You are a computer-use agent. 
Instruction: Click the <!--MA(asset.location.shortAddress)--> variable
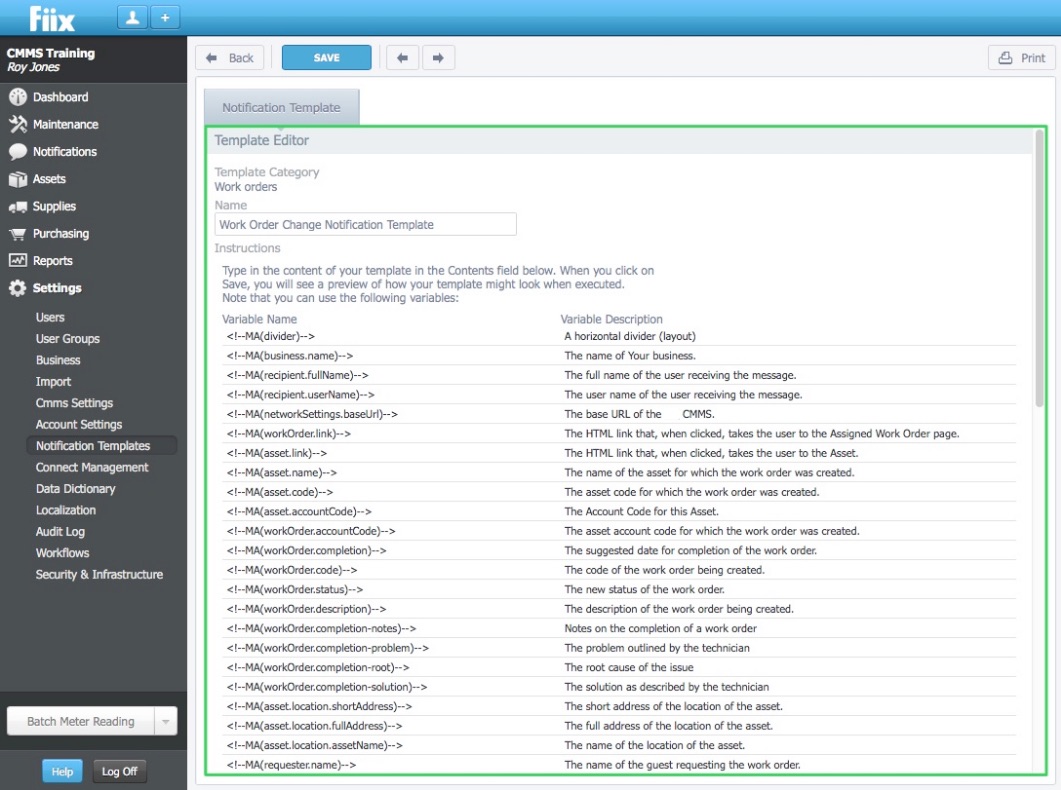(x=319, y=706)
